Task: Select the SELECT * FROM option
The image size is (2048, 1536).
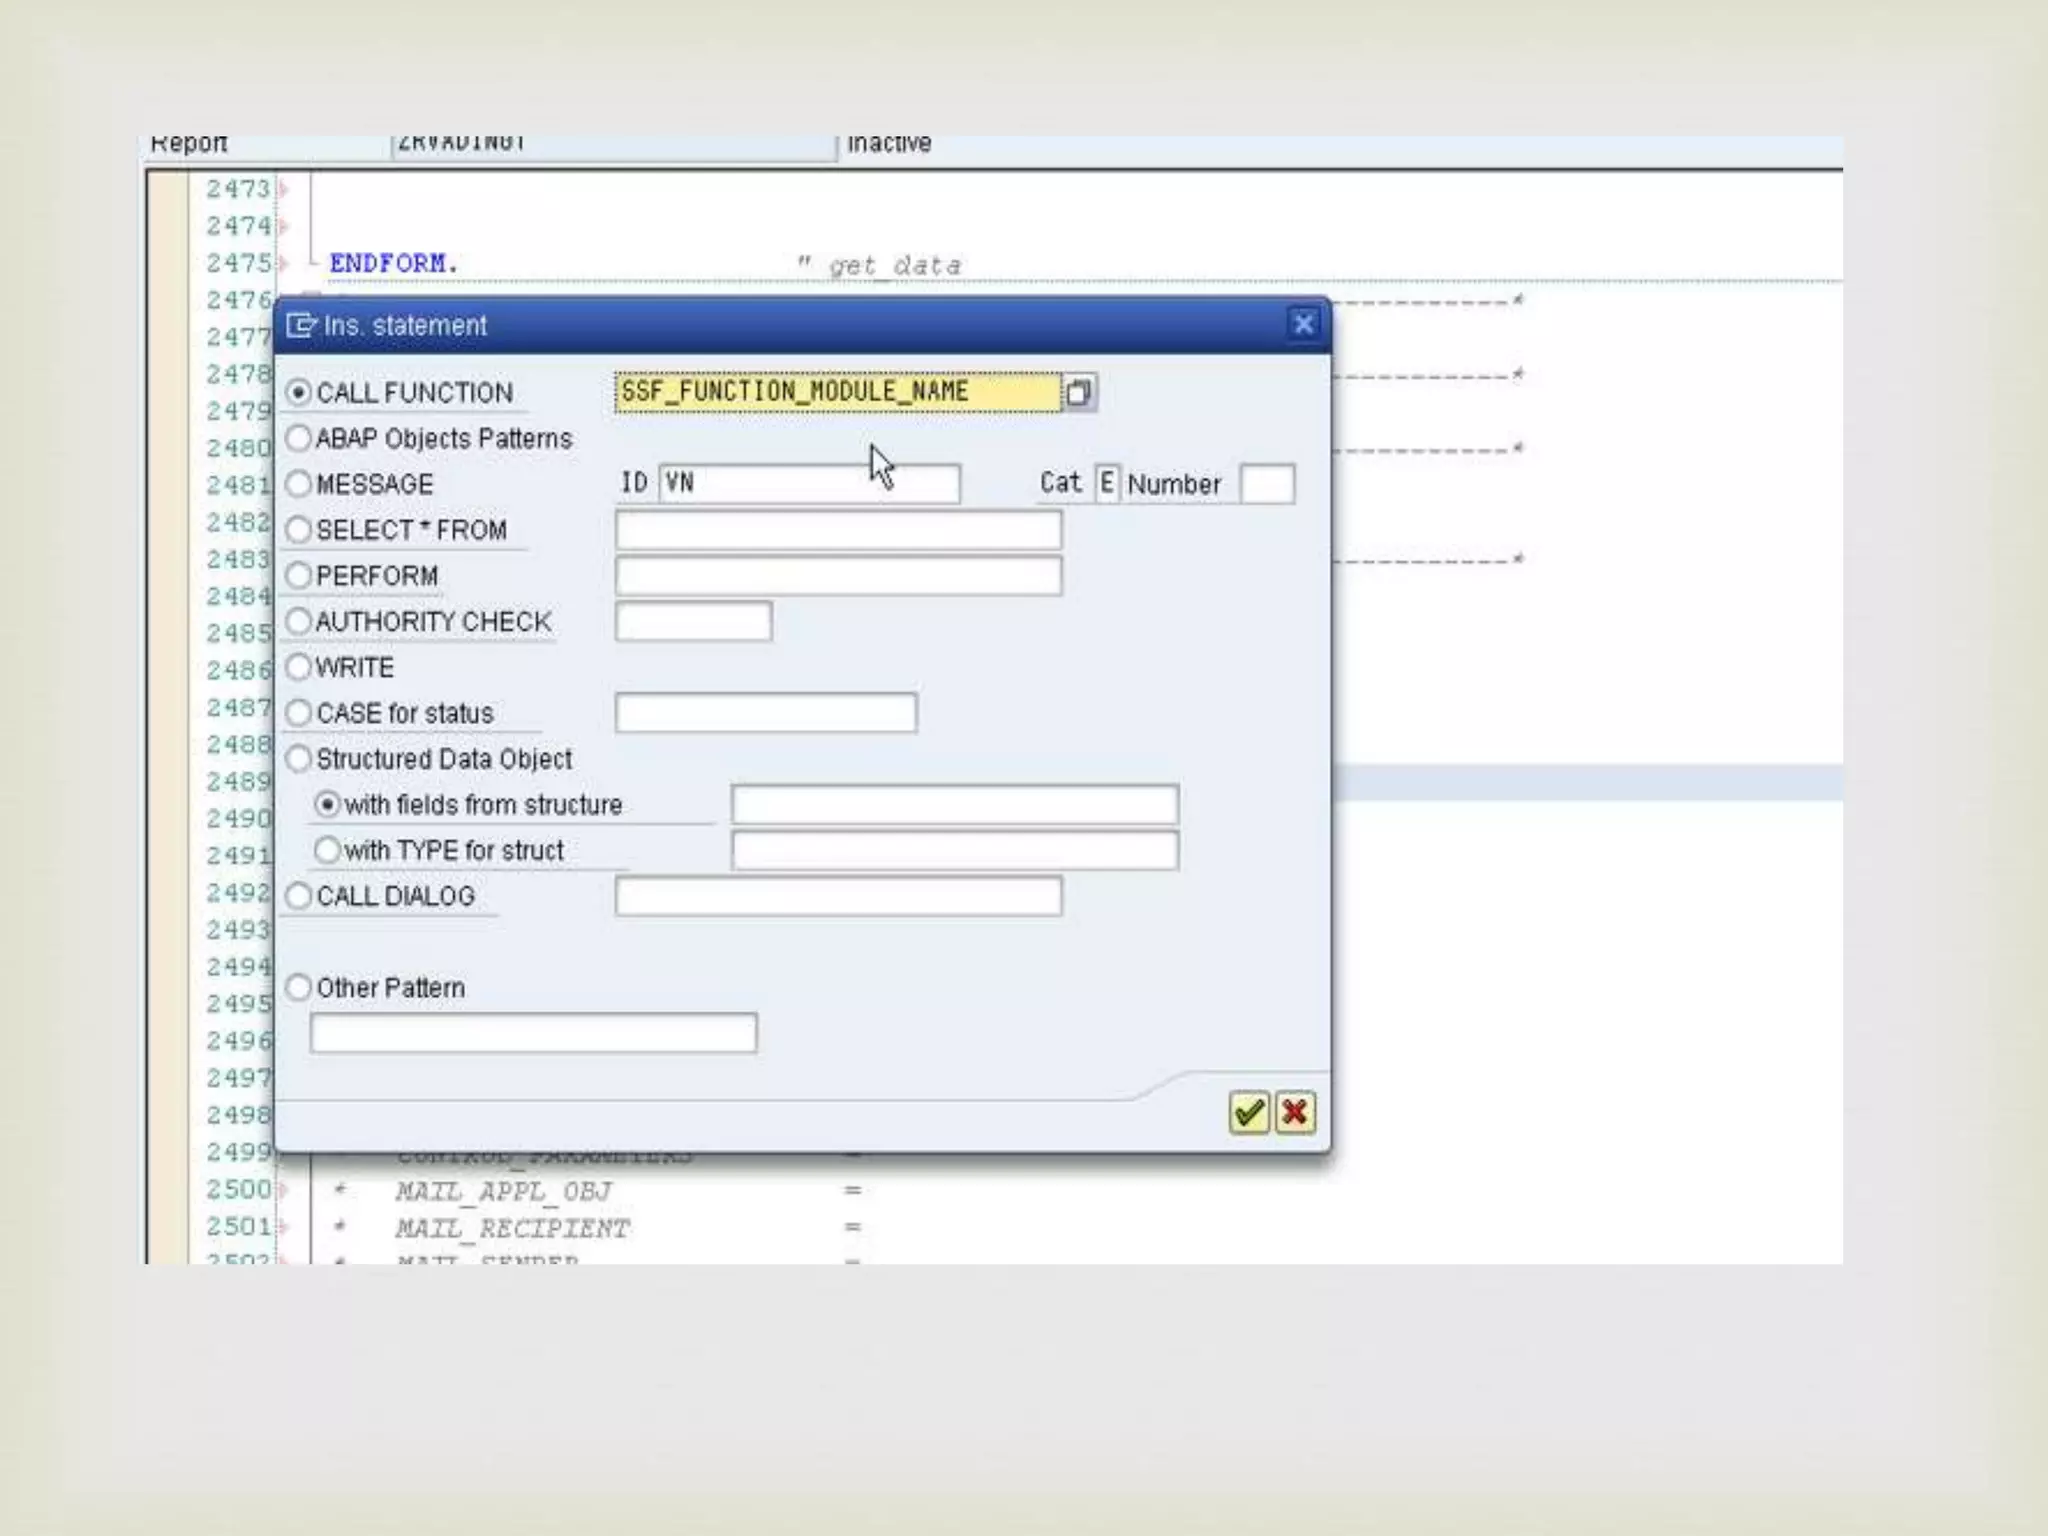Action: [x=299, y=530]
